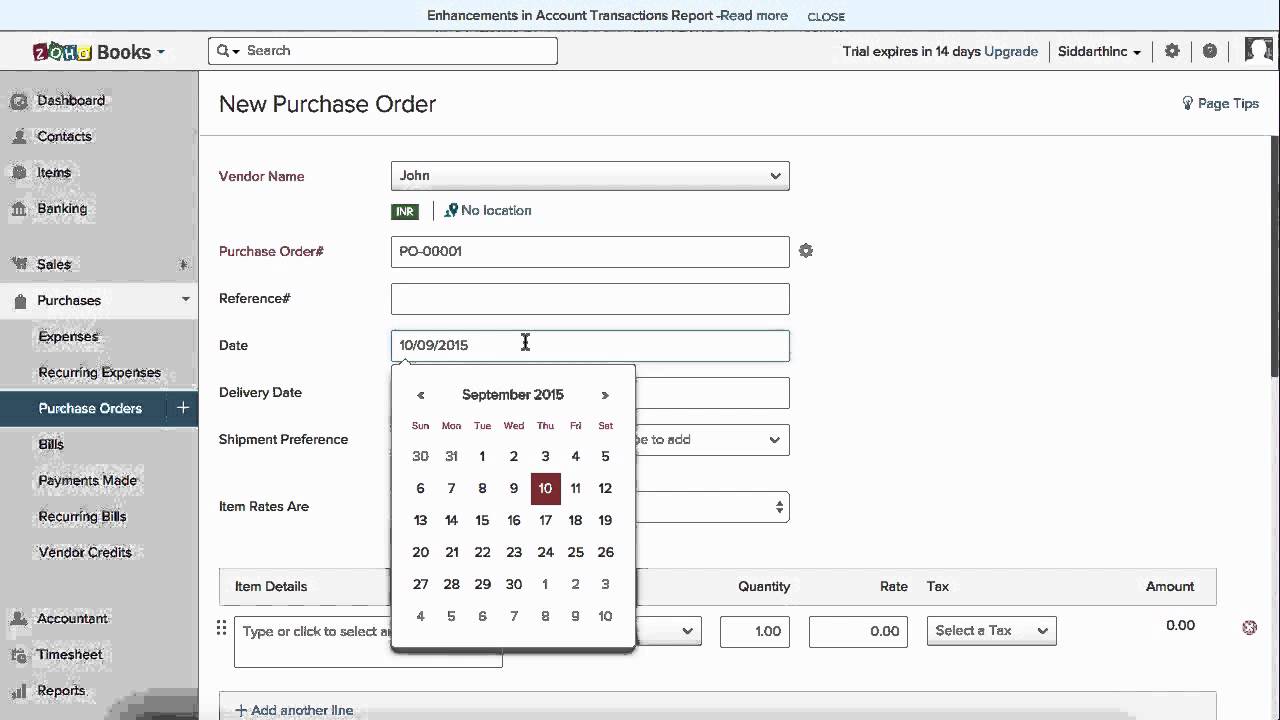Click the Reference# input field

point(590,299)
